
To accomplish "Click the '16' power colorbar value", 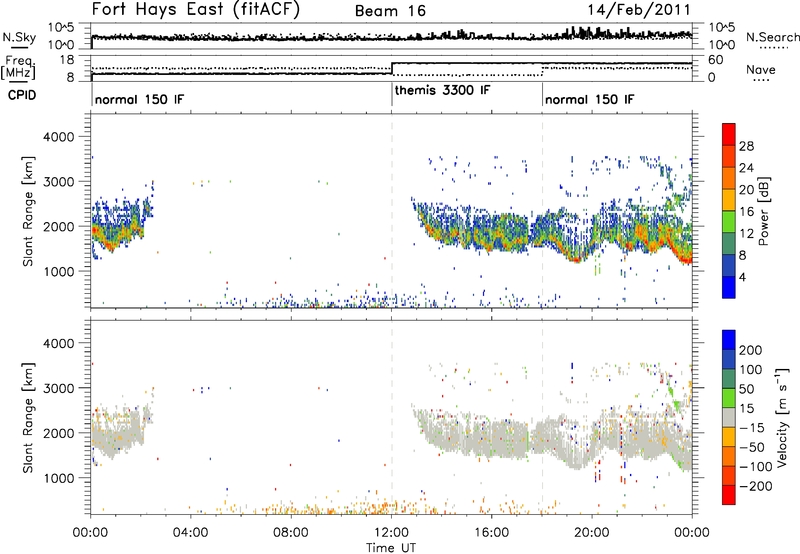I will click(746, 212).
